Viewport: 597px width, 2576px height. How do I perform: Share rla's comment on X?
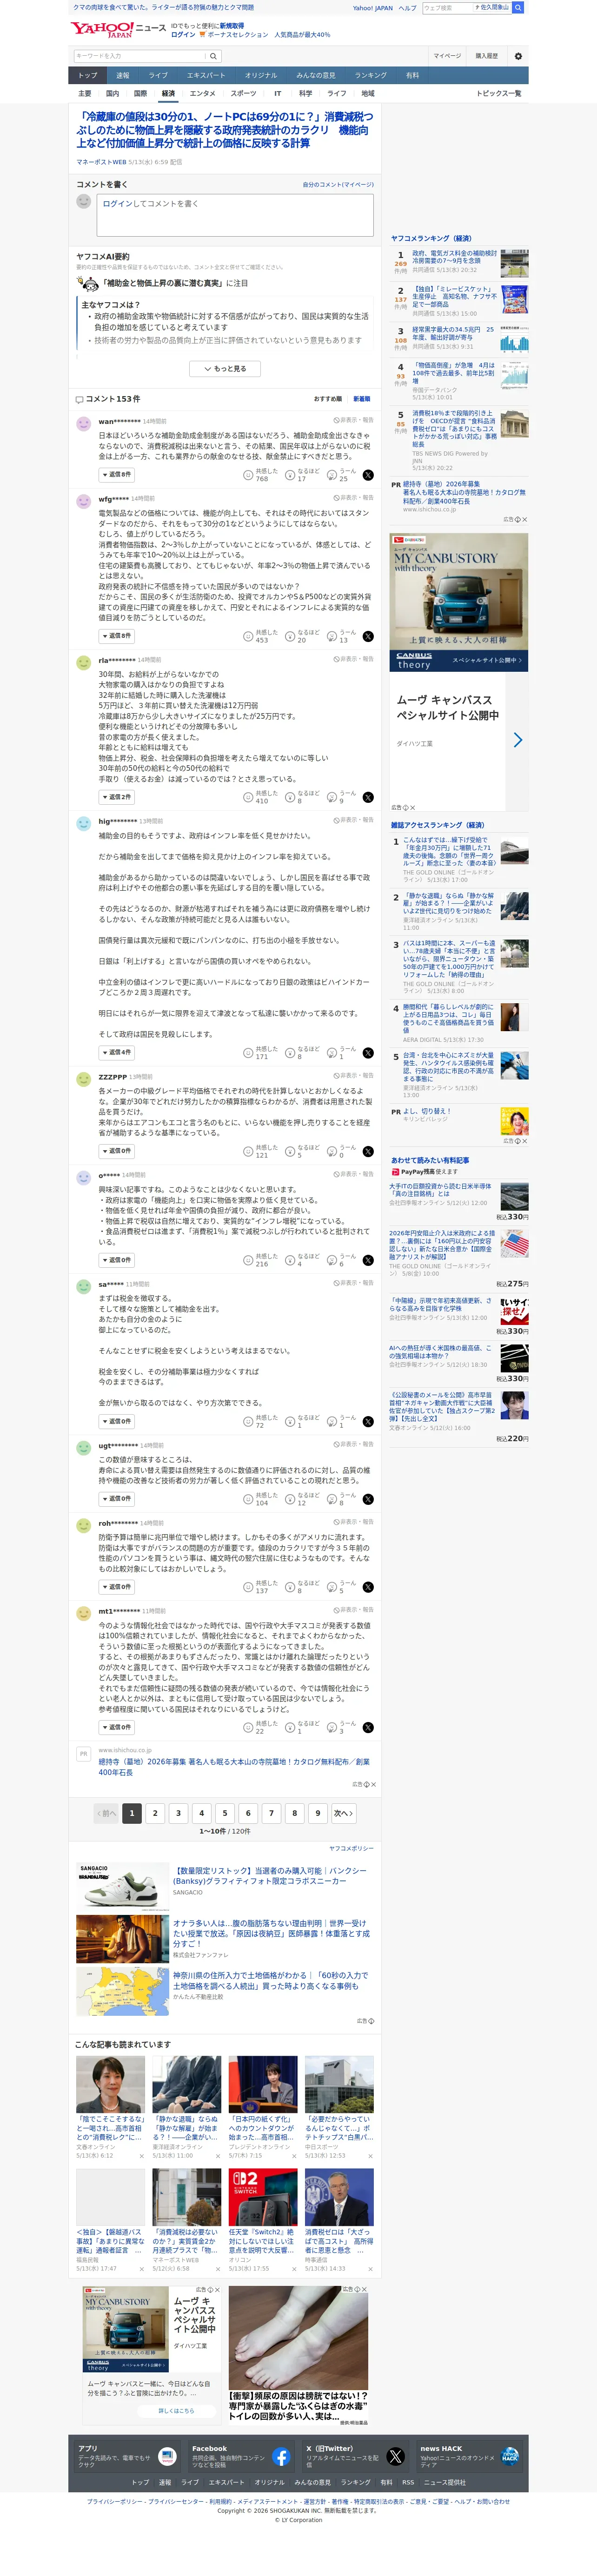coord(368,797)
